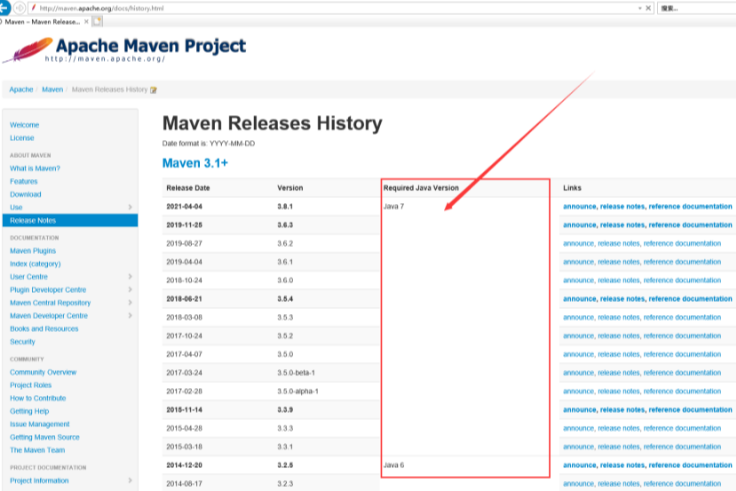Open the Security sidebar link
This screenshot has width=736, height=491.
23,342
